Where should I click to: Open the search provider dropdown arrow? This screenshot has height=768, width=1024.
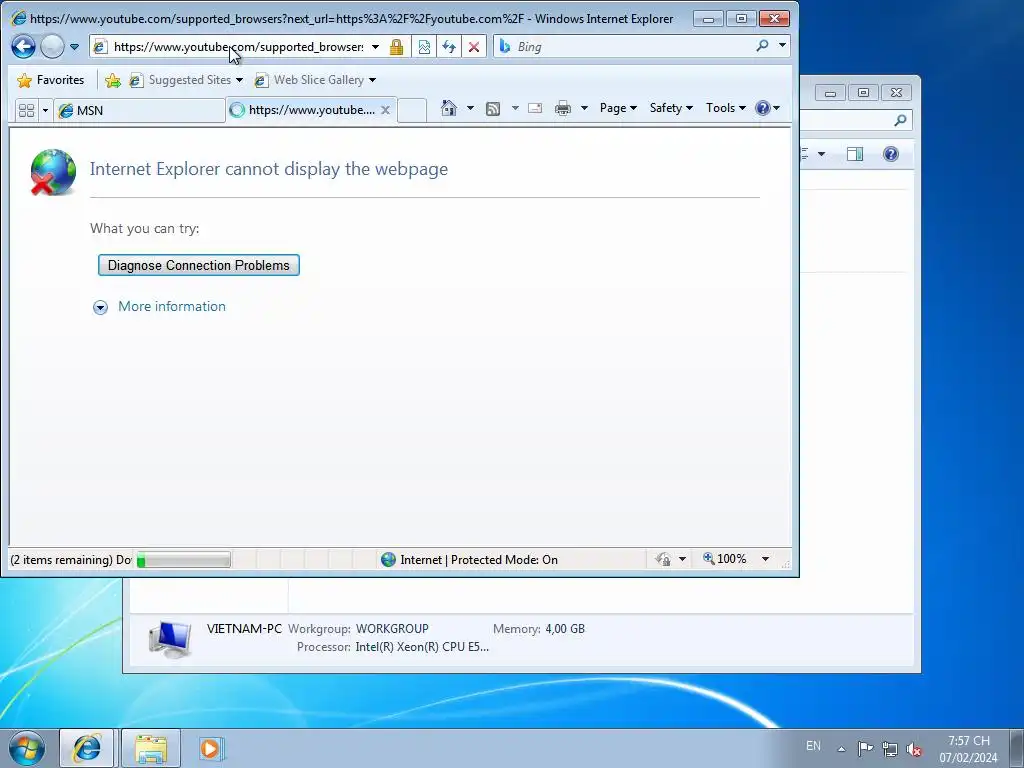[782, 46]
